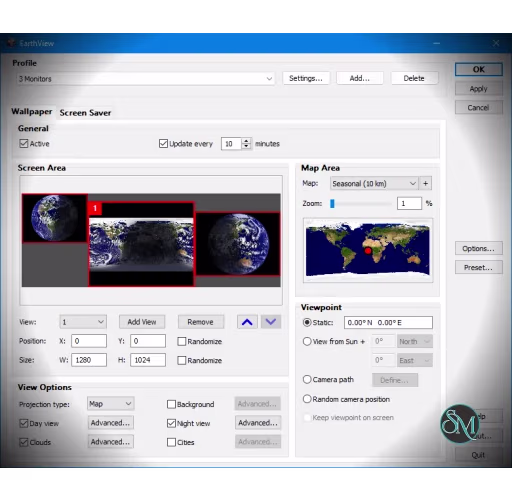Open the Map dropdown showing Seasonal (10 km)
Viewport: 512px width, 500px height.
point(374,183)
